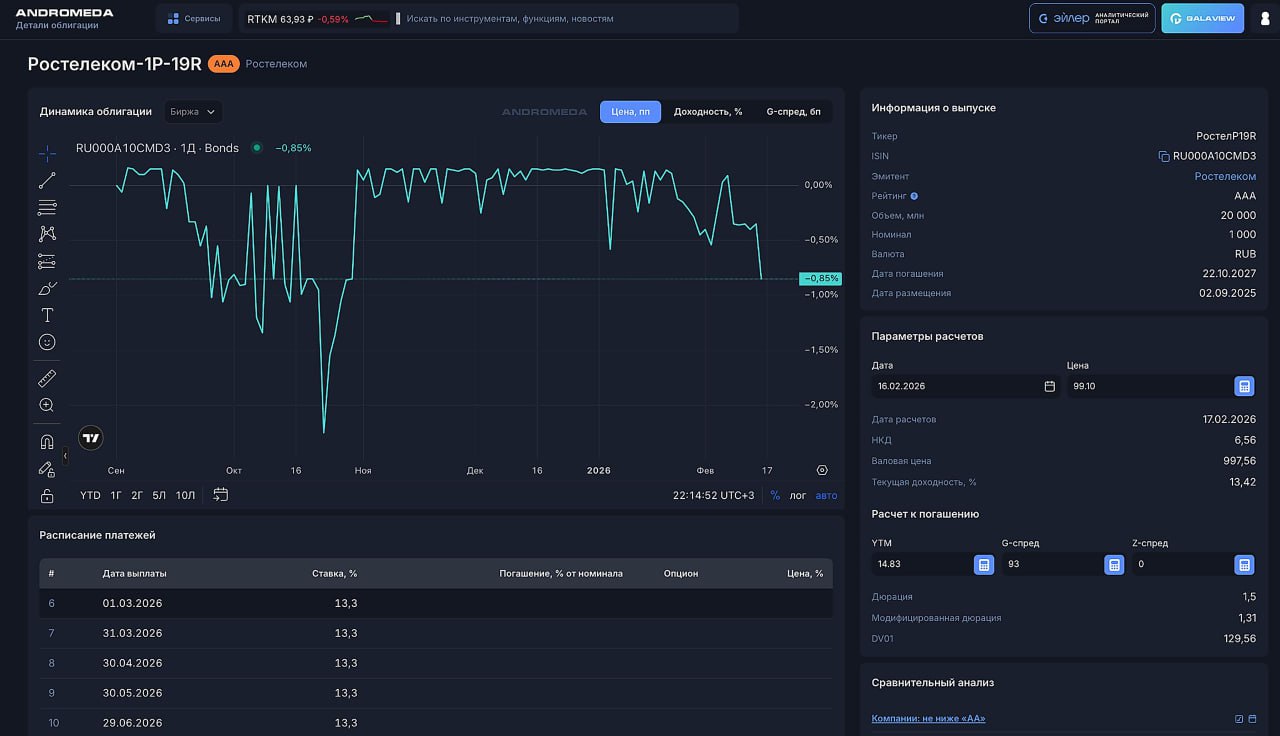Open the 'Ростелеком' issuer link

click(x=1225, y=176)
